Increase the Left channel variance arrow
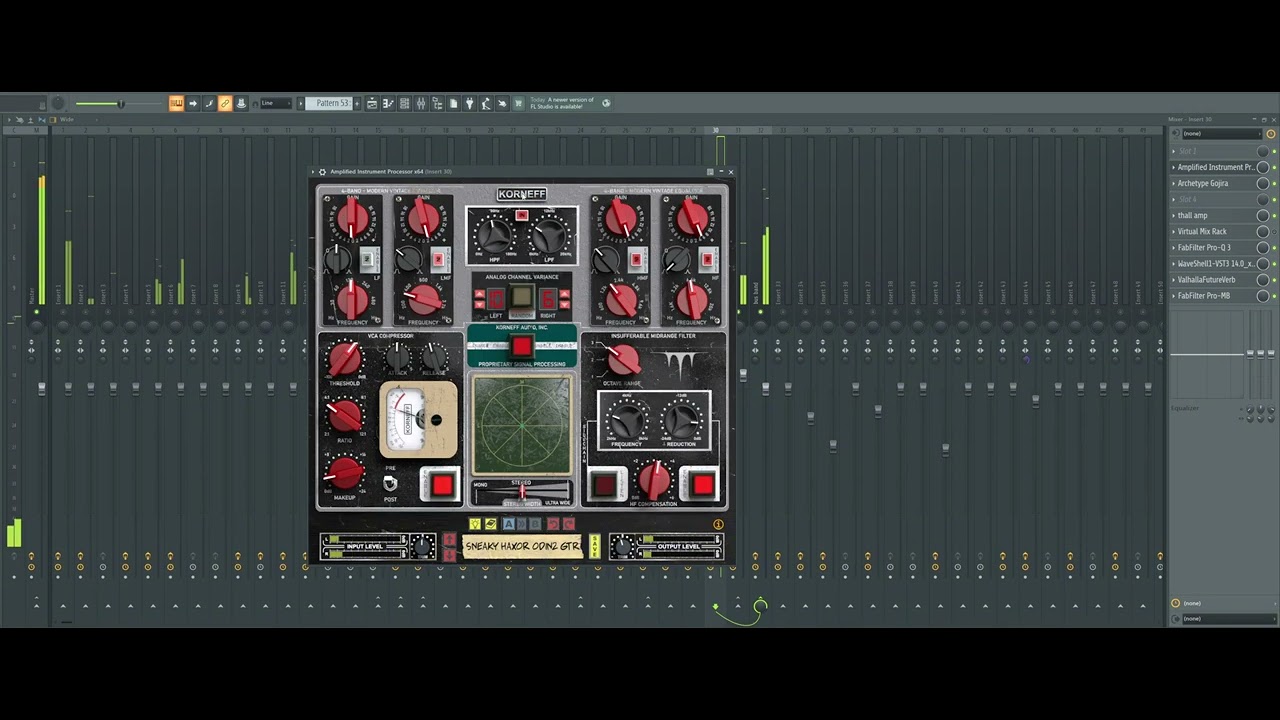Screen dimensions: 1280x720 click(x=480, y=294)
